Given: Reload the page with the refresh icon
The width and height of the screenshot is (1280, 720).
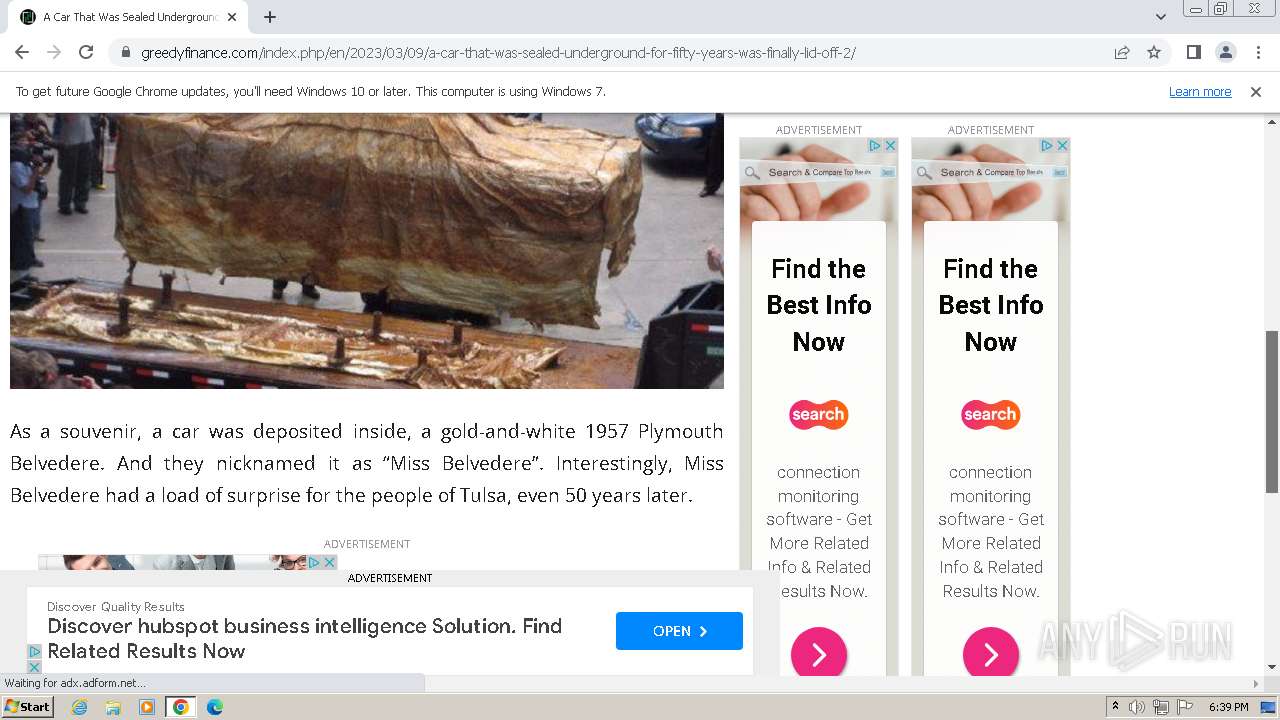Looking at the screenshot, I should click(x=86, y=53).
